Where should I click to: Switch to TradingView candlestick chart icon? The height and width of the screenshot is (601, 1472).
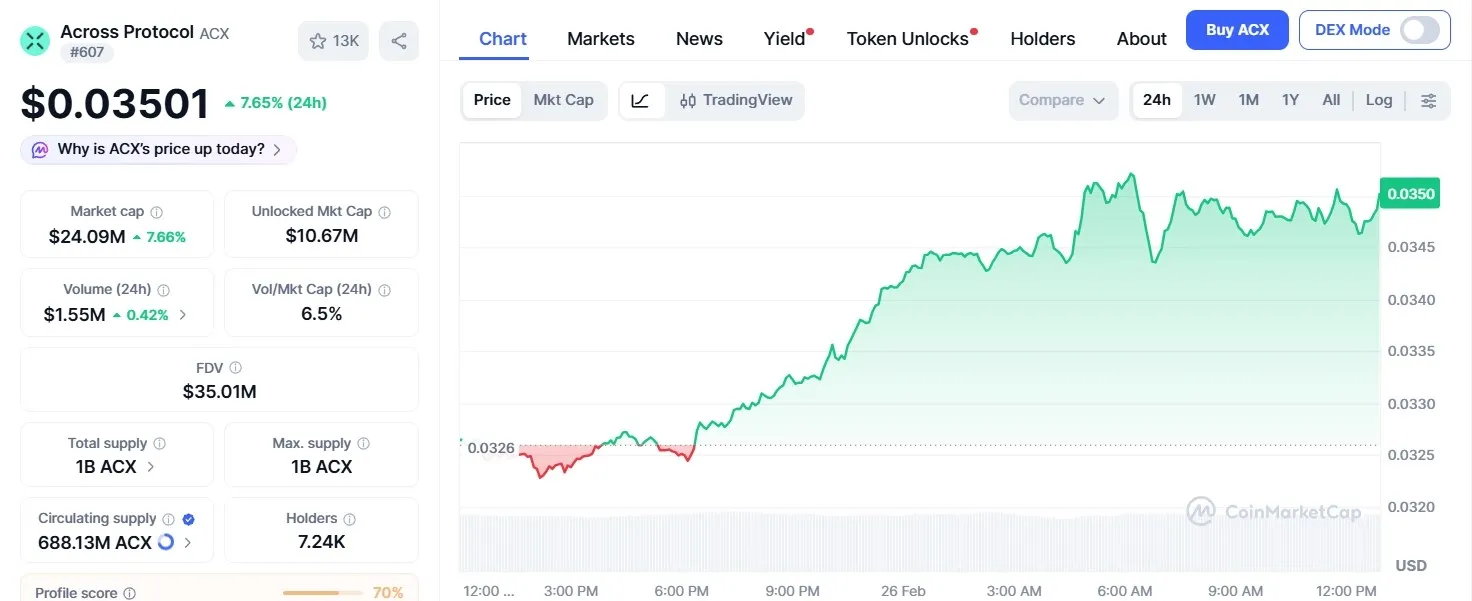pyautogui.click(x=736, y=100)
